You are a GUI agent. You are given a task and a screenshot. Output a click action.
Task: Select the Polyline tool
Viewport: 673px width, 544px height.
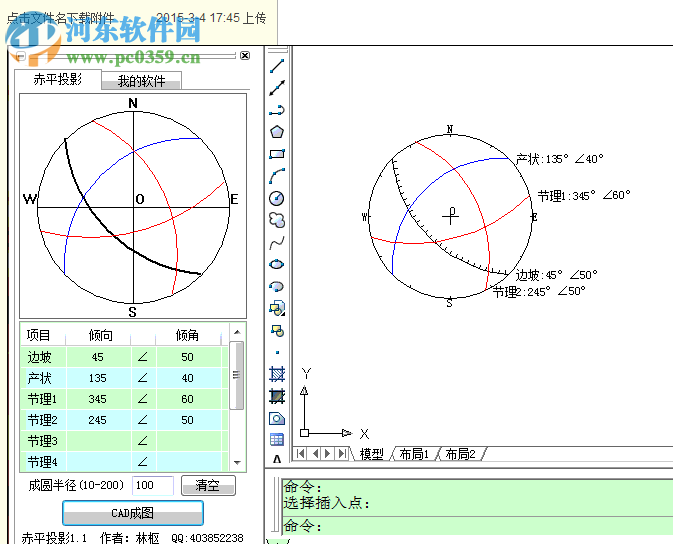coord(277,110)
